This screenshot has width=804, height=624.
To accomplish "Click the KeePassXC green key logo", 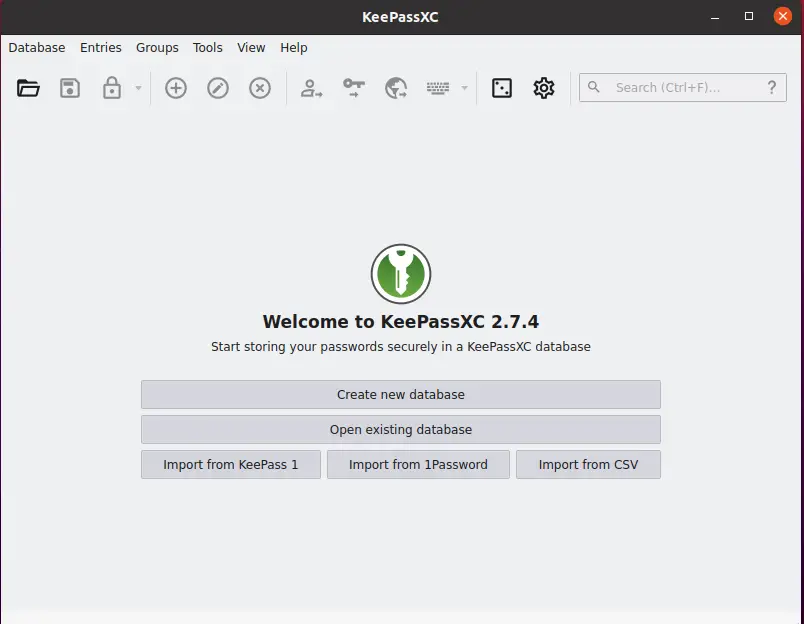I will (x=401, y=274).
